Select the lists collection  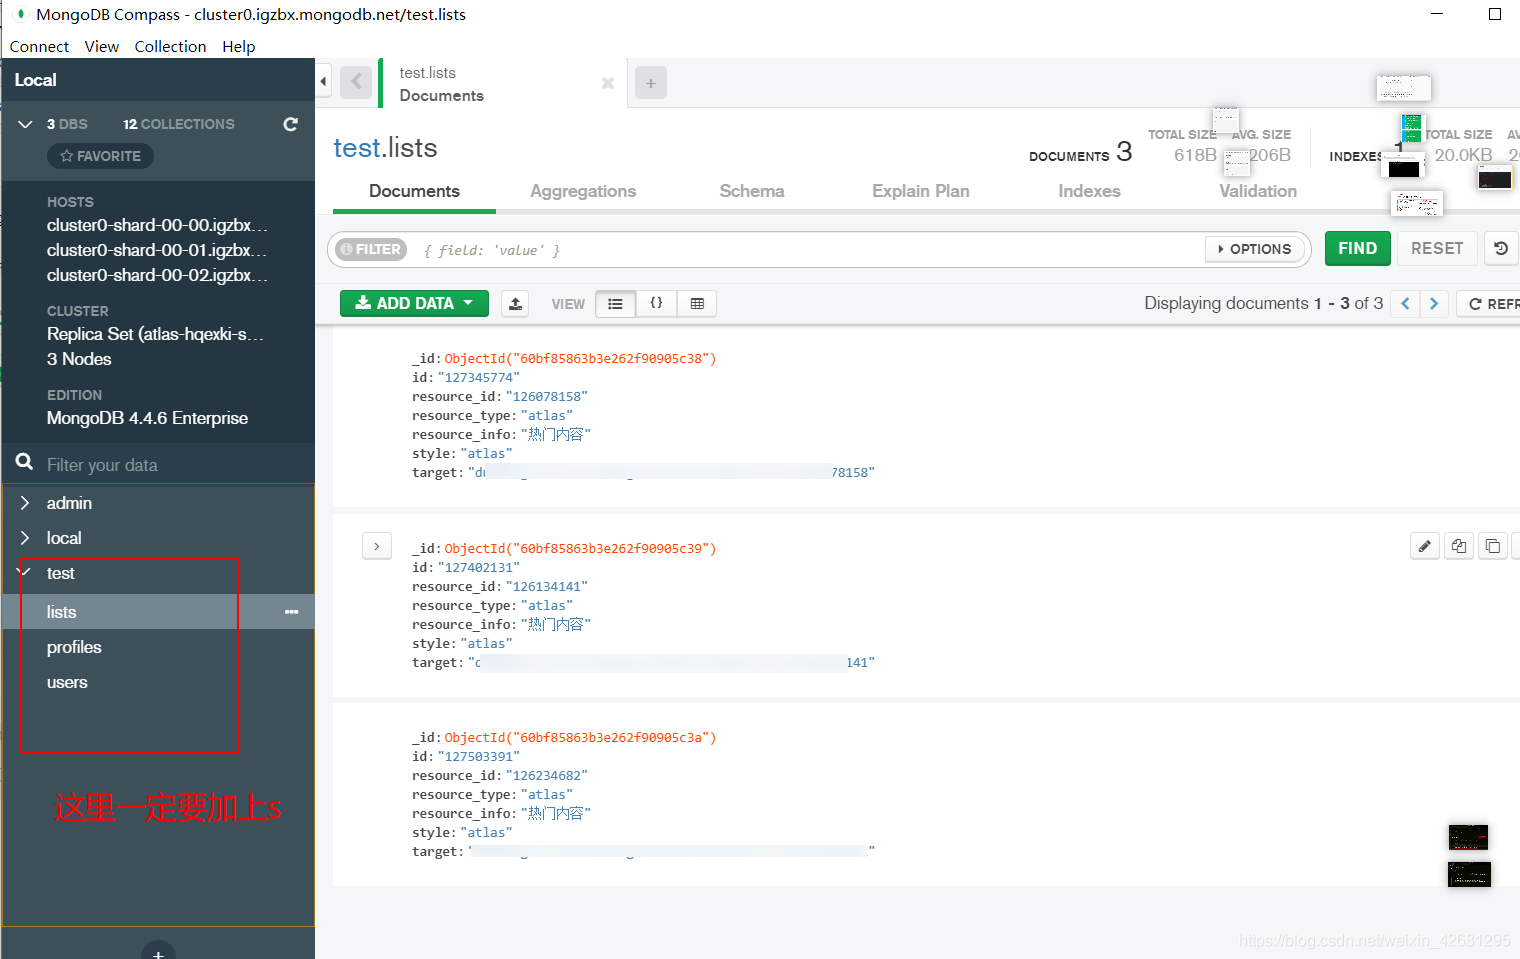click(158, 612)
